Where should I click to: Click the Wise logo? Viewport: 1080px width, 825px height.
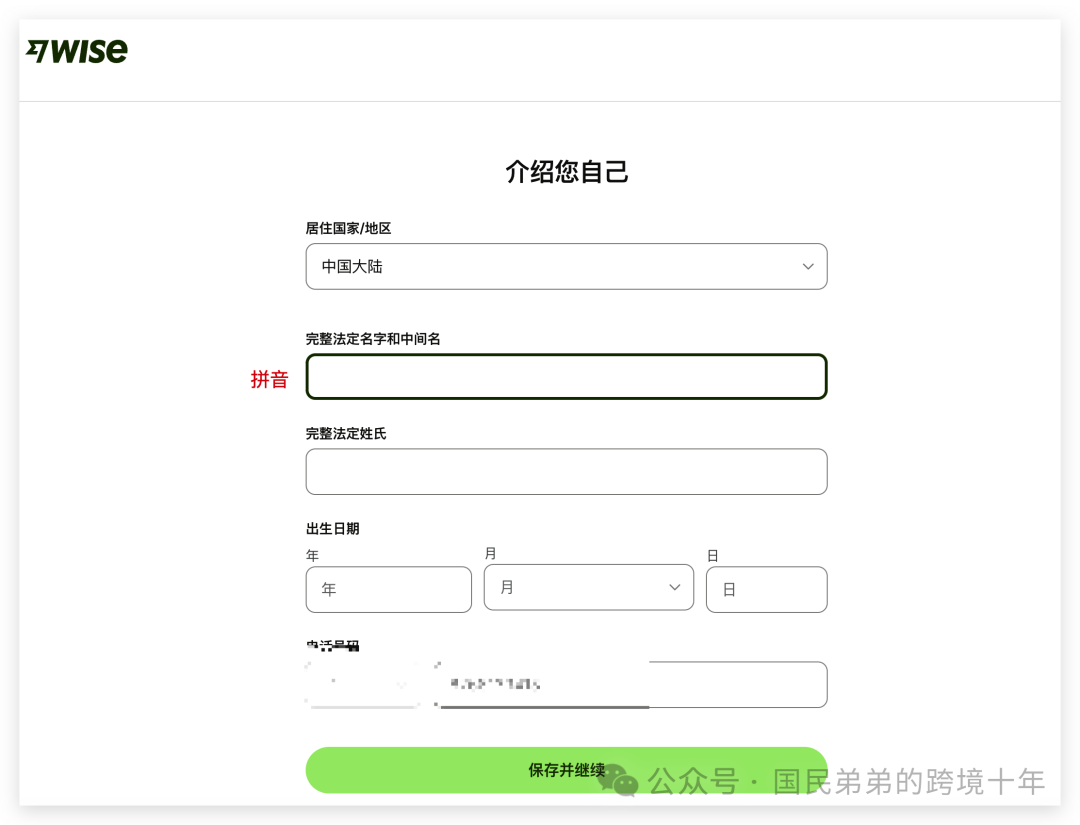tap(76, 50)
